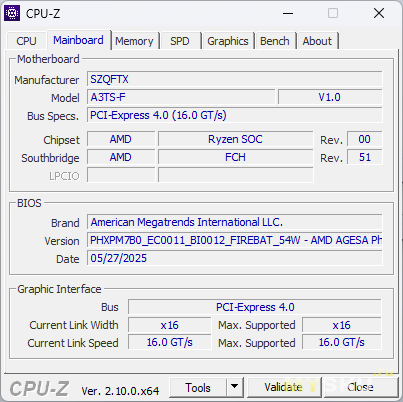Select the Mainboard tab
Viewport: 403px width, 402px height.
point(78,40)
